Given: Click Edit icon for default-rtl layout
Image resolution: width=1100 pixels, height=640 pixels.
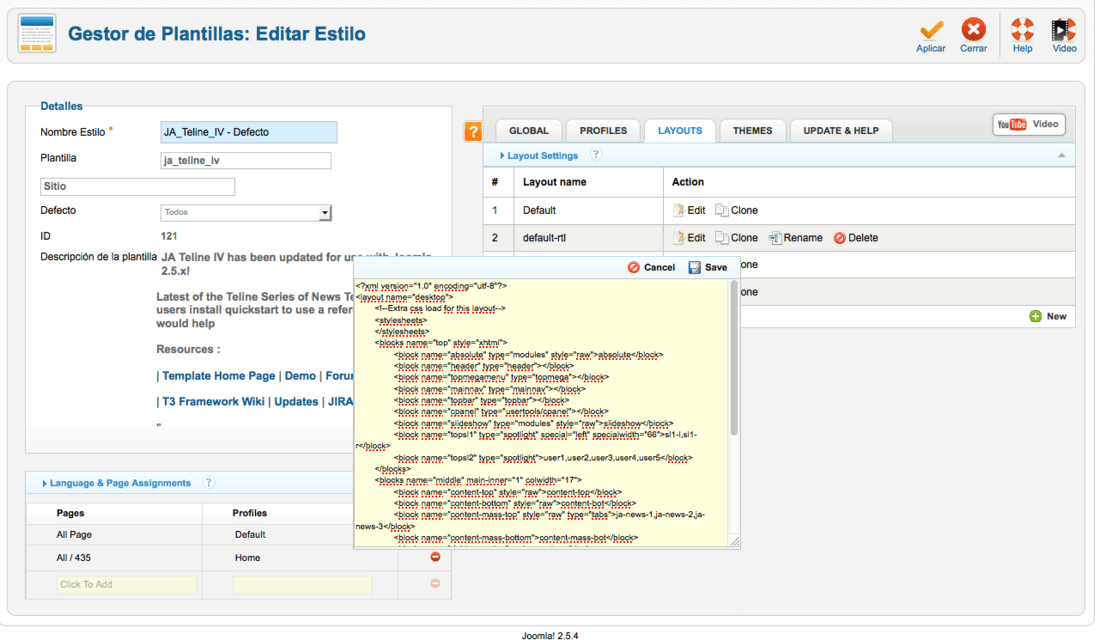Looking at the screenshot, I should pos(679,238).
